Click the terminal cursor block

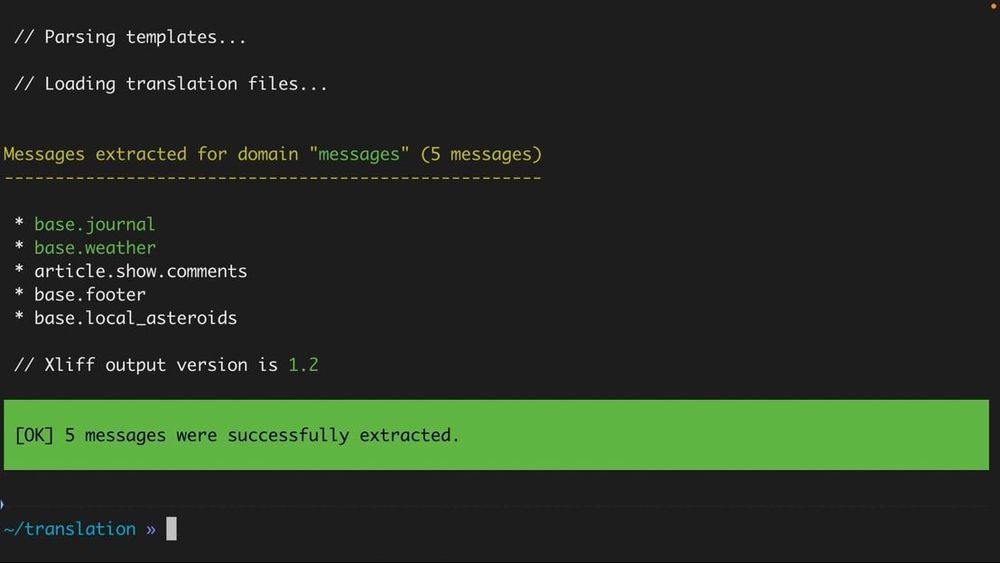172,529
